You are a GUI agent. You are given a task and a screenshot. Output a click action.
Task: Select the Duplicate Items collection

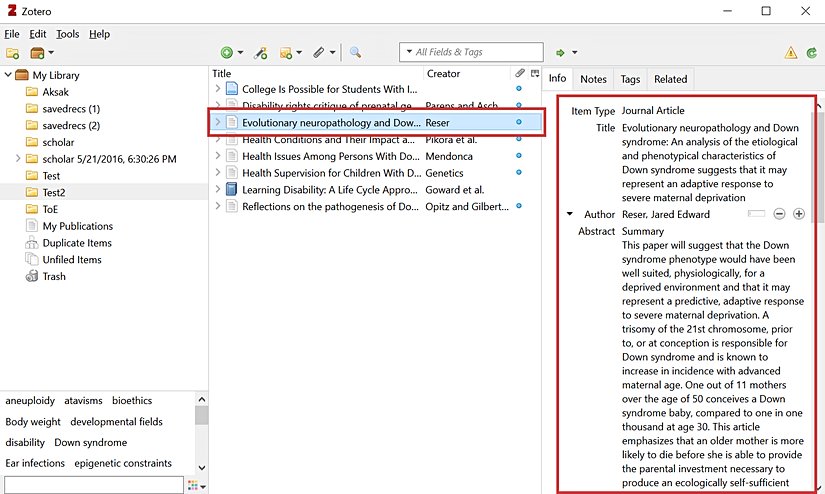click(x=76, y=243)
